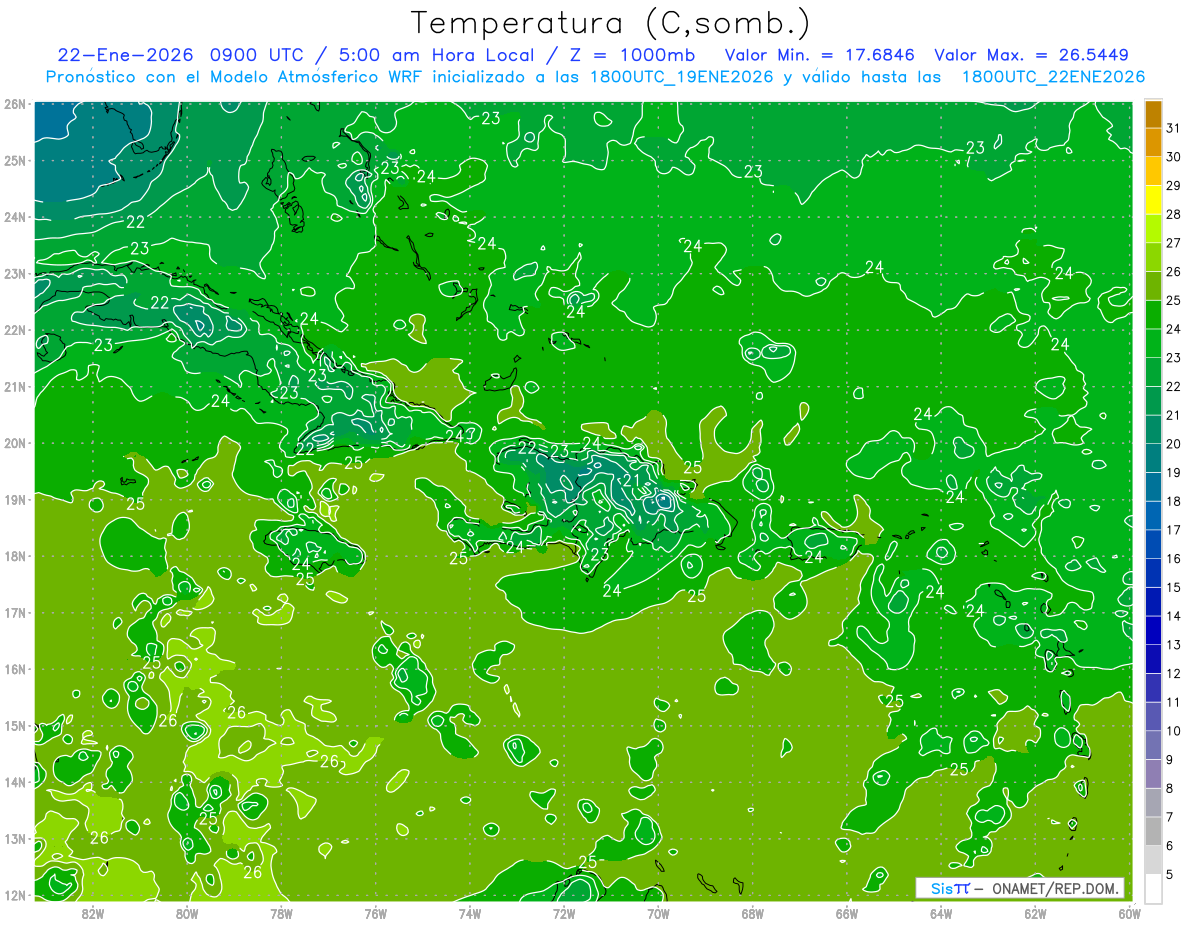Select the 'Valor Min. = 17.6846' readout
The height and width of the screenshot is (927, 1200).
[x=820, y=55]
